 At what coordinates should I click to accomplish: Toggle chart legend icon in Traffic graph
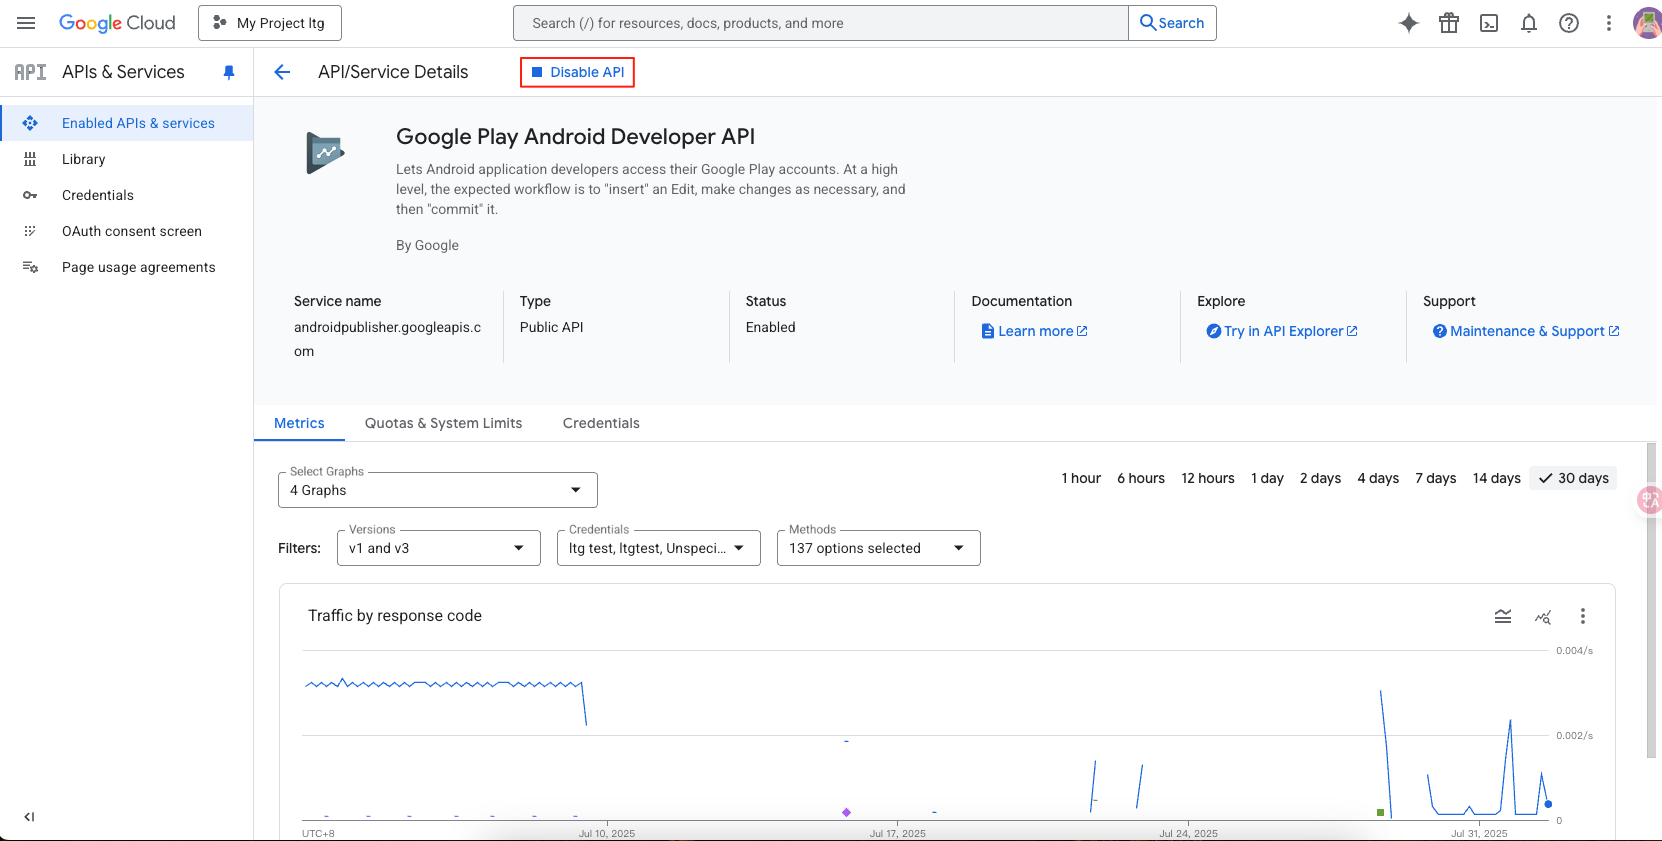click(x=1502, y=616)
